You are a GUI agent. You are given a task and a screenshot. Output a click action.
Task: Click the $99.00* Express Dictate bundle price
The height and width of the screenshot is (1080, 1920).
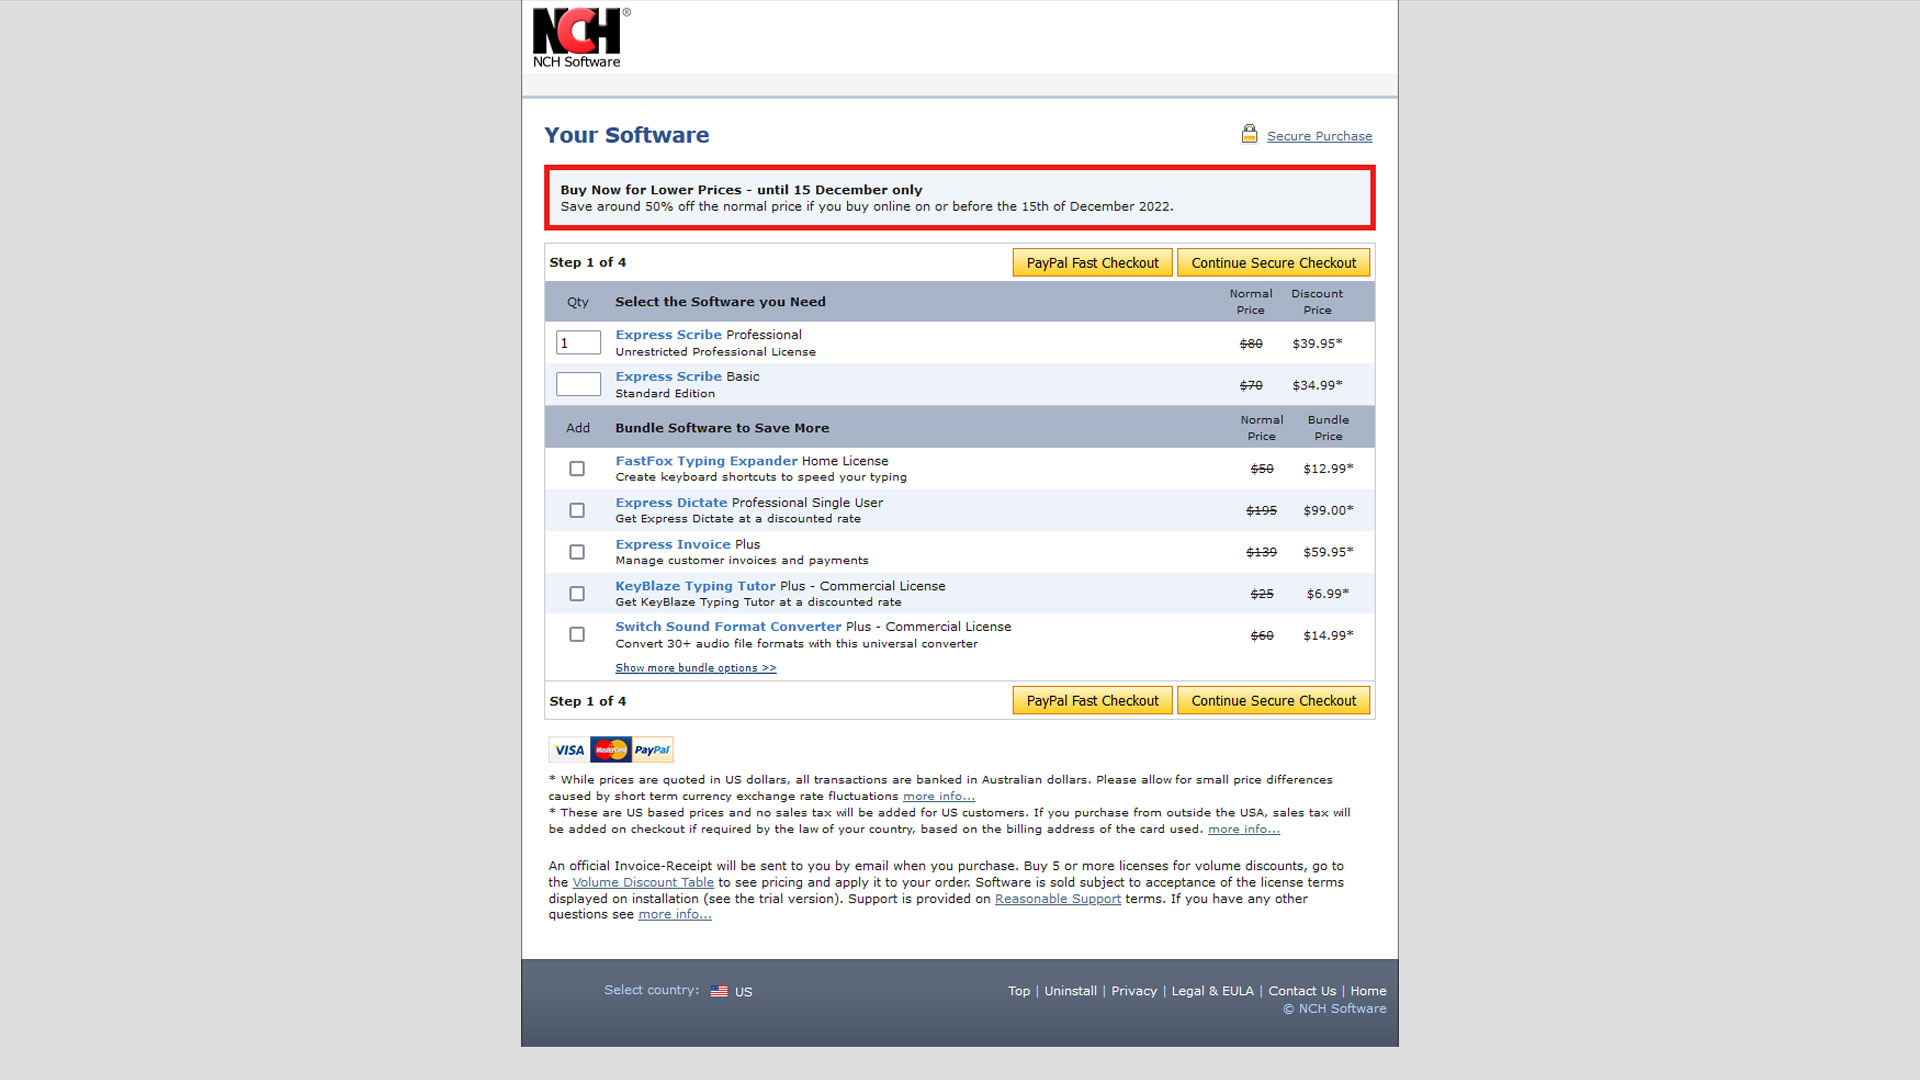[1328, 511]
